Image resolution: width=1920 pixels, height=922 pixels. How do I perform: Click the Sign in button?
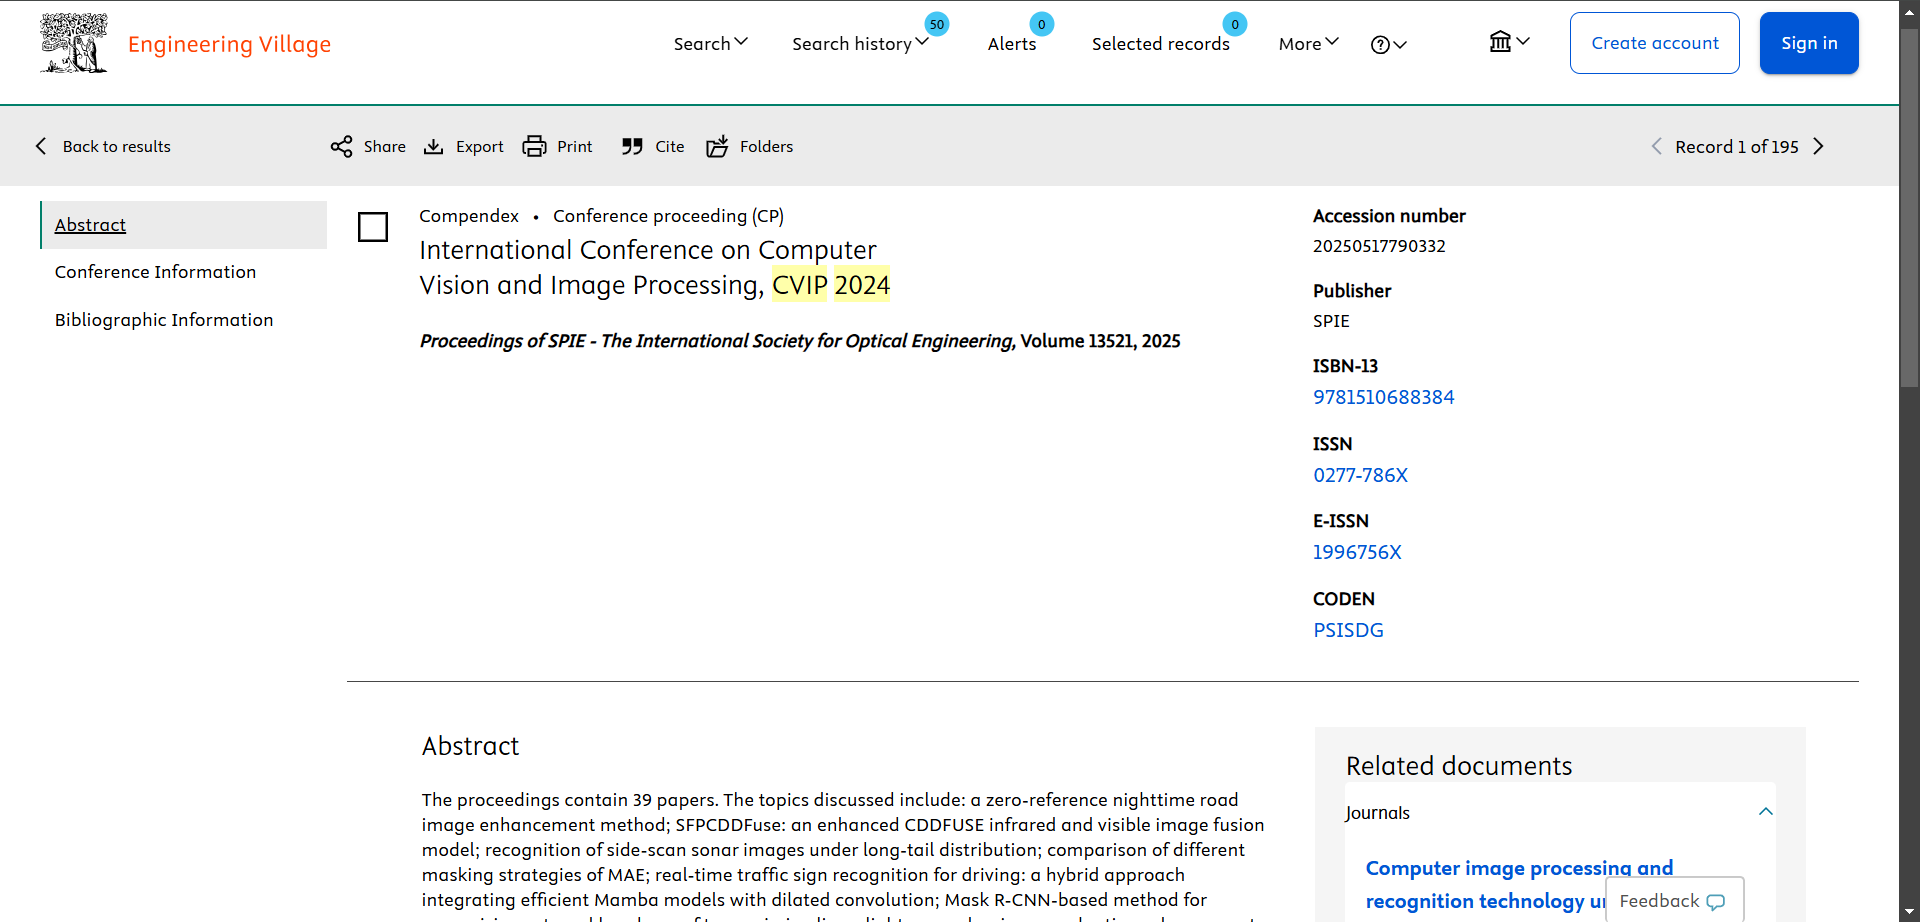click(1809, 43)
